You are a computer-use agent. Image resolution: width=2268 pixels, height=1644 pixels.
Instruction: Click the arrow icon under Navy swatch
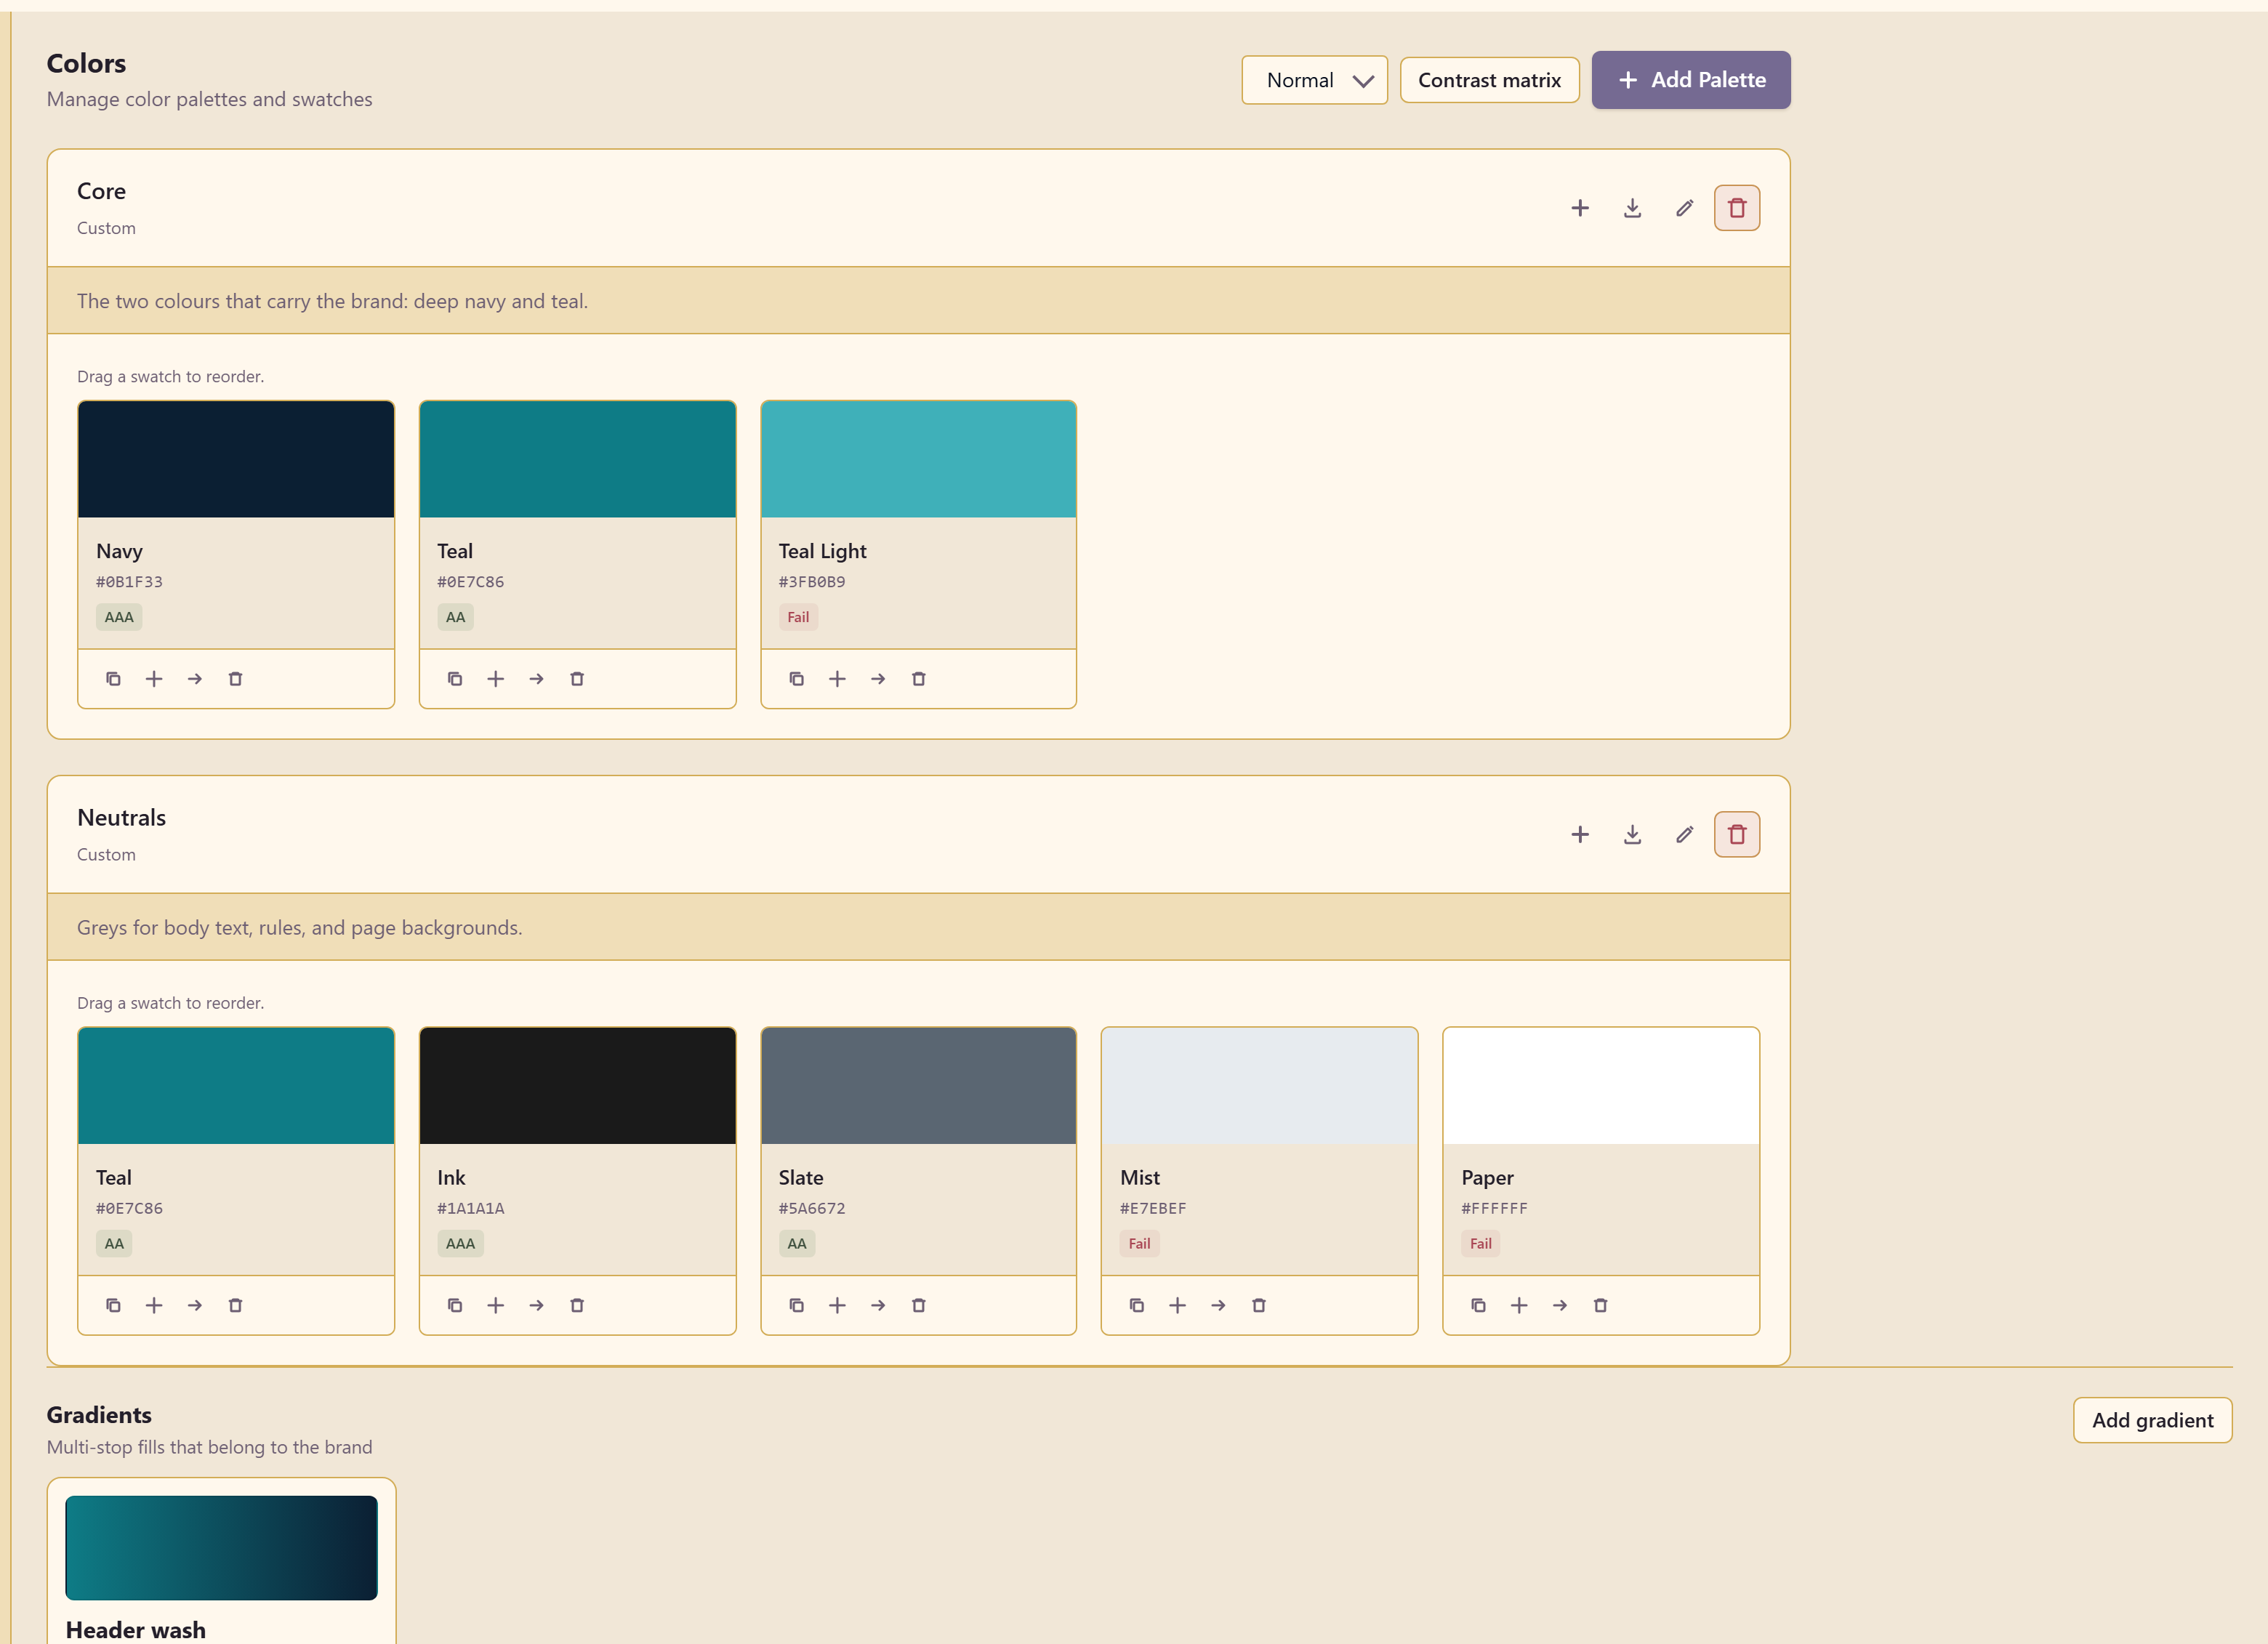coord(195,679)
